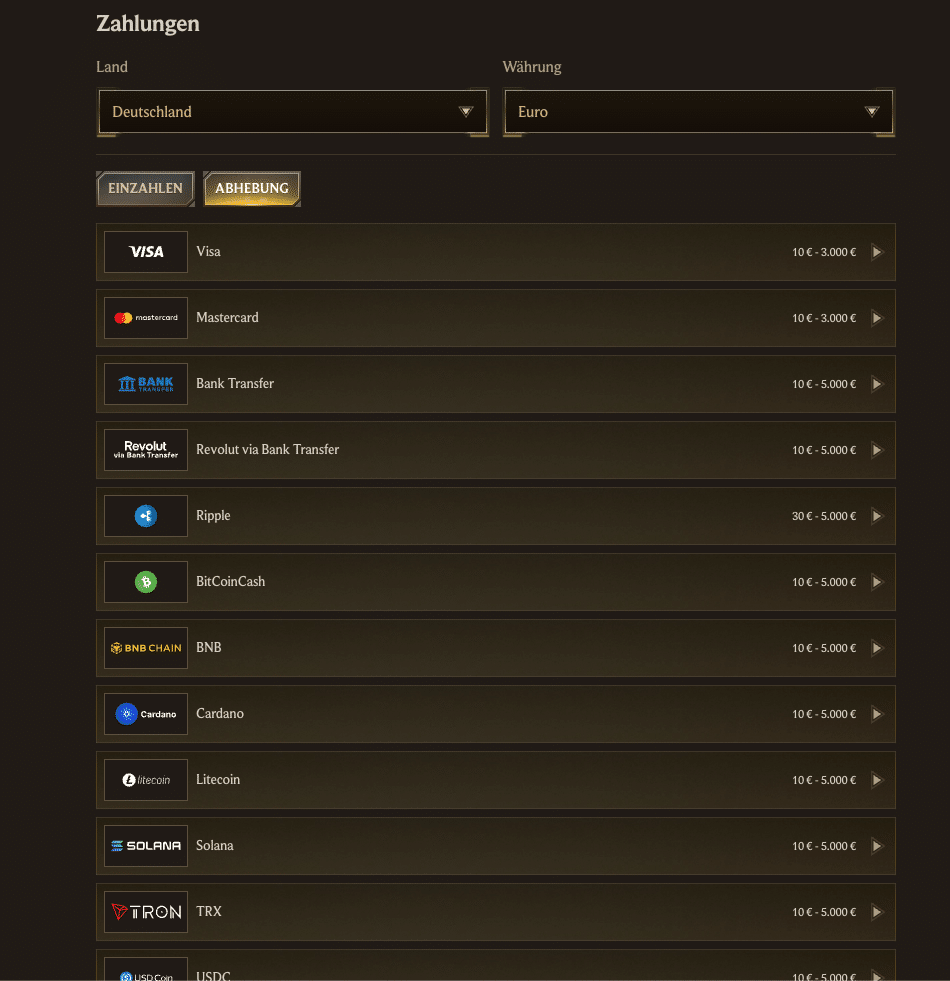Click the Cardano logo
This screenshot has width=950, height=981.
(x=145, y=714)
